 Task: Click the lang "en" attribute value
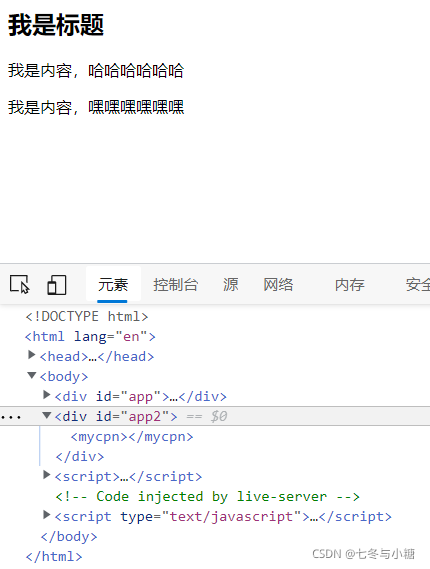(x=131, y=336)
